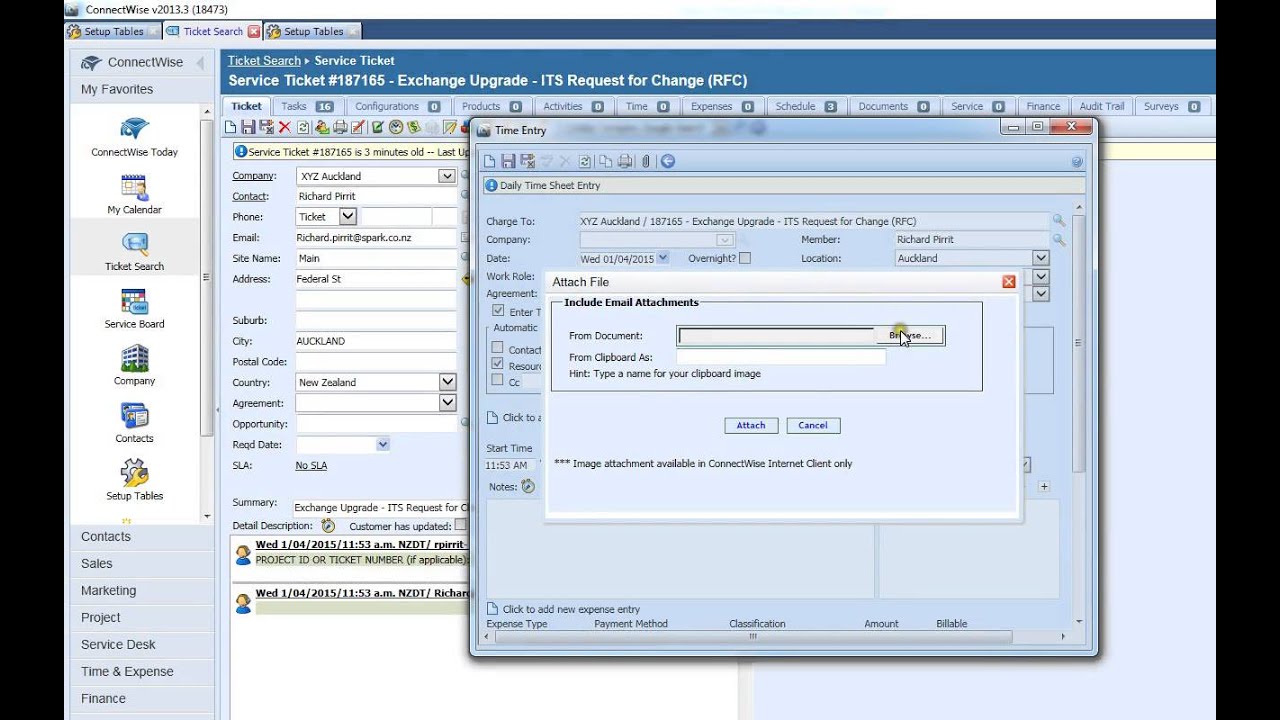Open Time Entry Date picker dropdown
The height and width of the screenshot is (720, 1280).
coord(663,258)
